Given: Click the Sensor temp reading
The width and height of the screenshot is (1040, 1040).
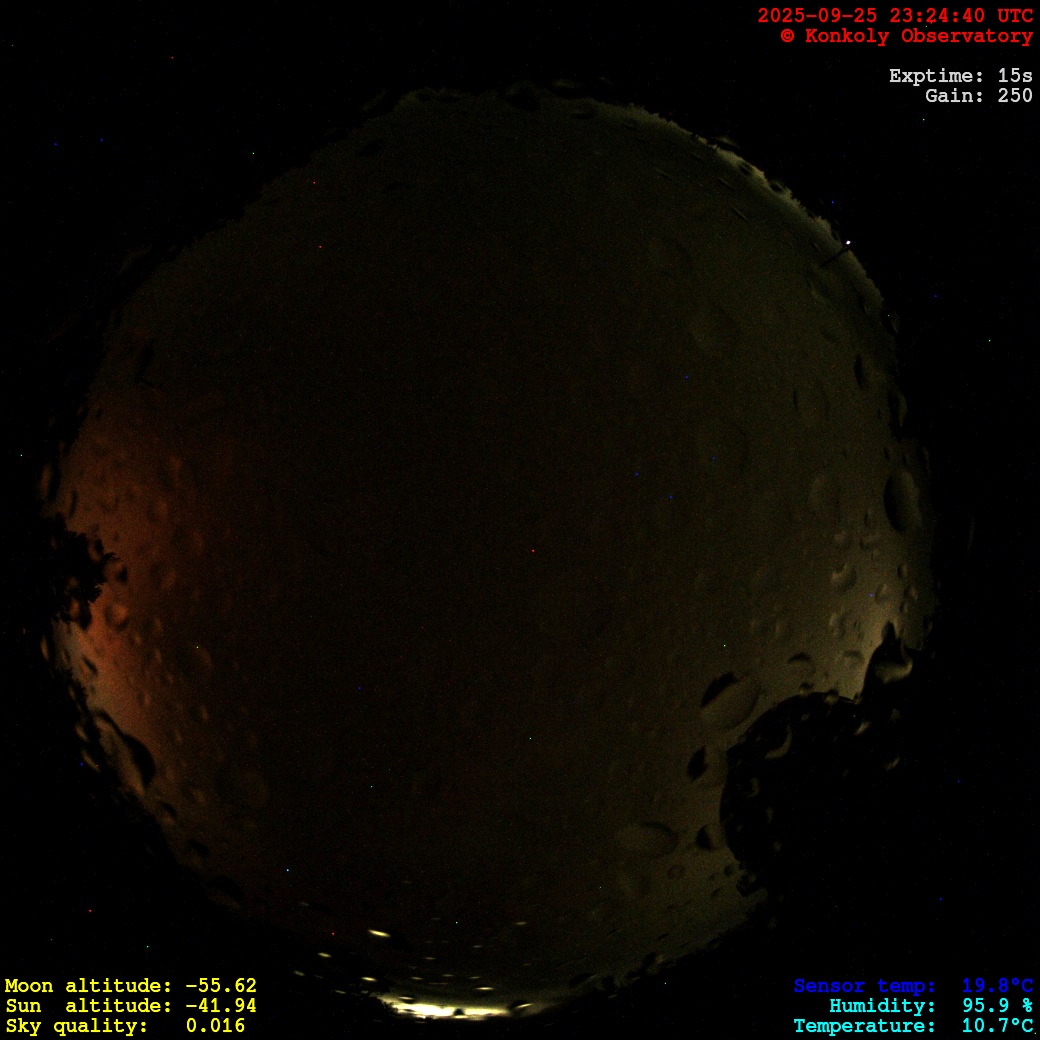Looking at the screenshot, I should click(997, 986).
